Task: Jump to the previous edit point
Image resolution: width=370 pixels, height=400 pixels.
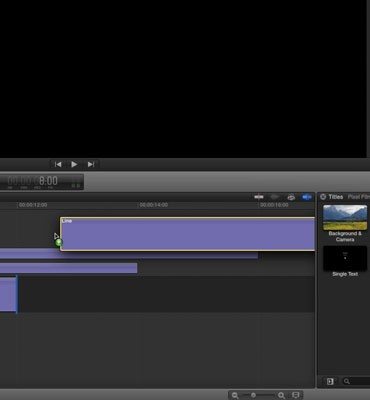Action: coord(58,164)
